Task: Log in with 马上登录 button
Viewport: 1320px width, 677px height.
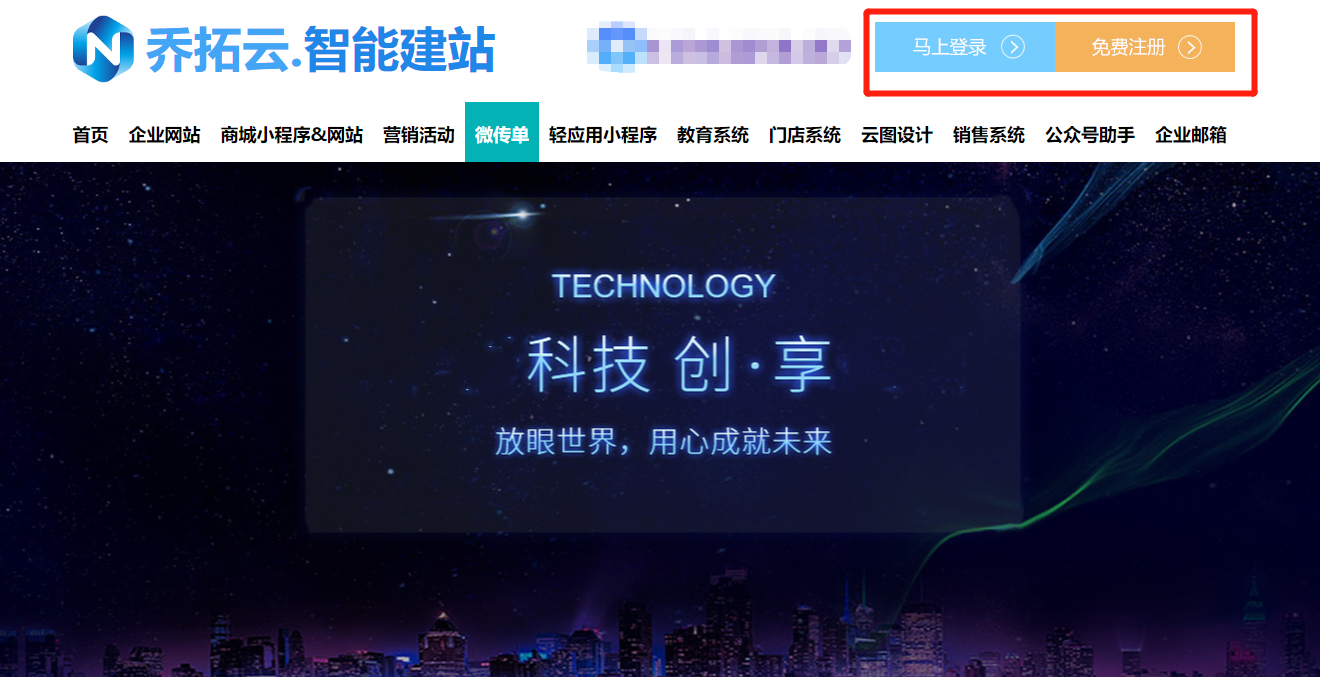Action: [x=965, y=47]
